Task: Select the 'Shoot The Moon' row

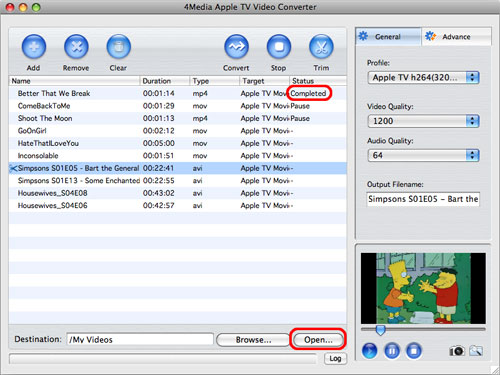Action: pyautogui.click(x=178, y=118)
